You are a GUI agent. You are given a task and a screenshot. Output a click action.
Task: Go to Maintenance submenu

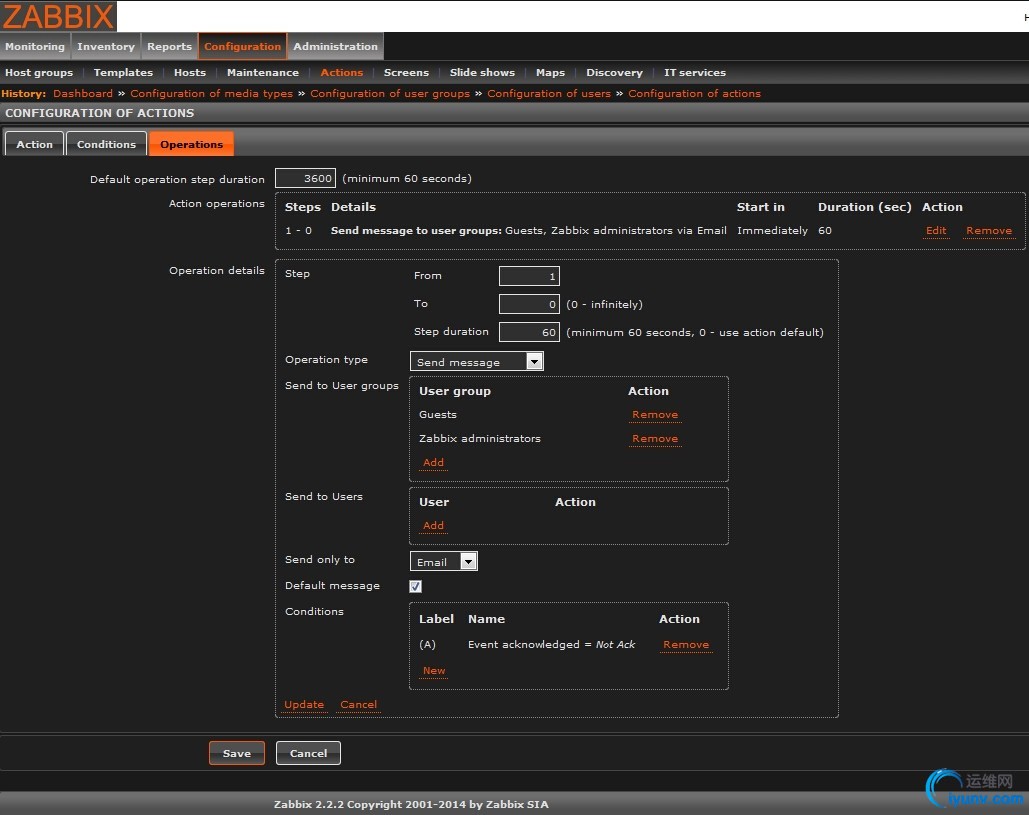[x=262, y=72]
